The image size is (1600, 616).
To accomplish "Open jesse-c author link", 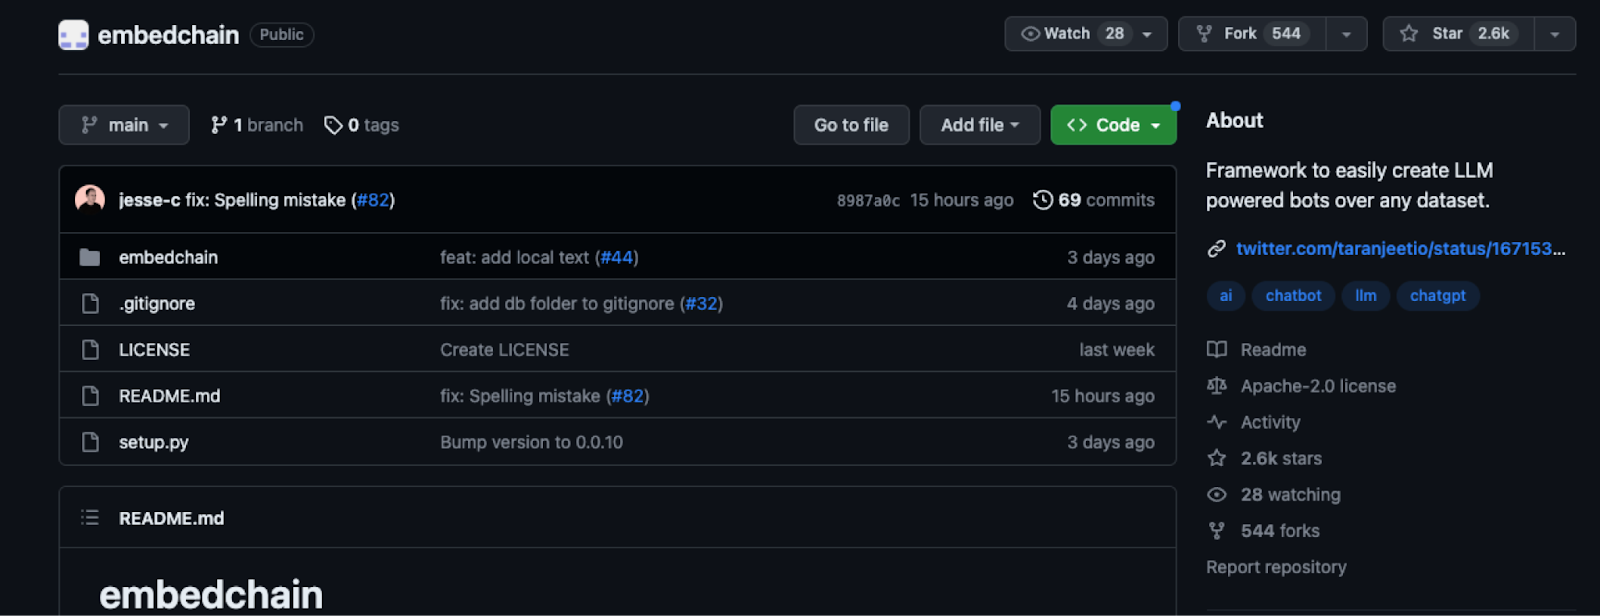I will coord(149,200).
